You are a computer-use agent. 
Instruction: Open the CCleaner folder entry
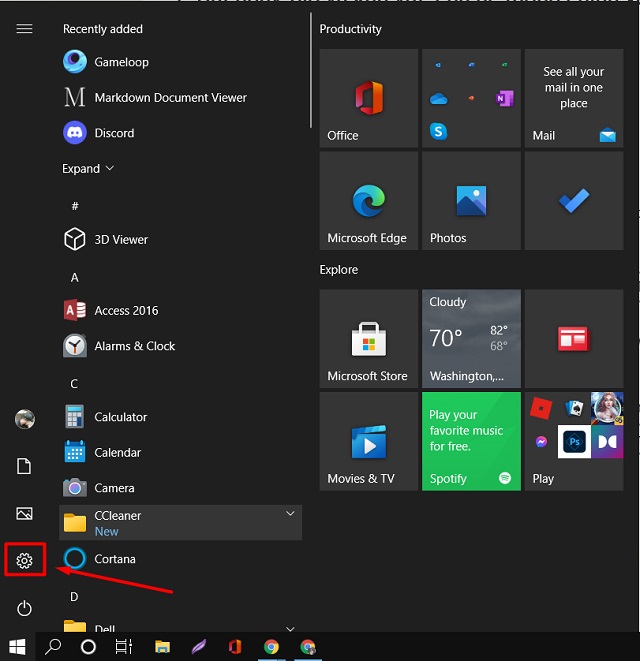pyautogui.click(x=180, y=523)
